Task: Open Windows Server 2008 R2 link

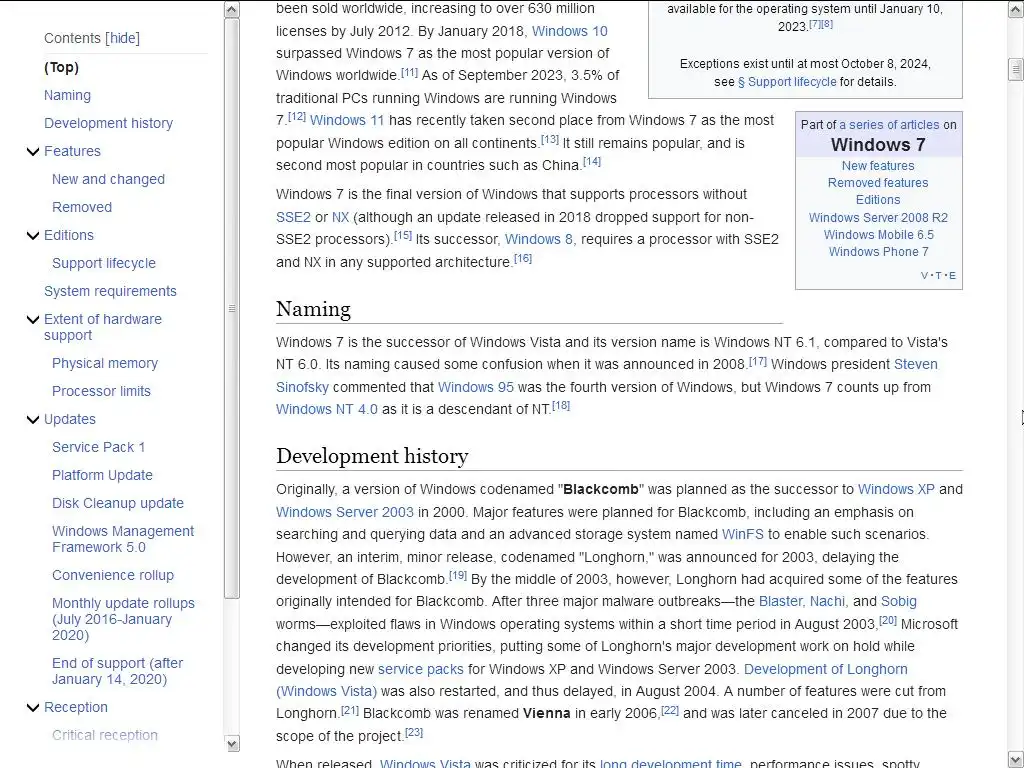Action: coord(878,217)
